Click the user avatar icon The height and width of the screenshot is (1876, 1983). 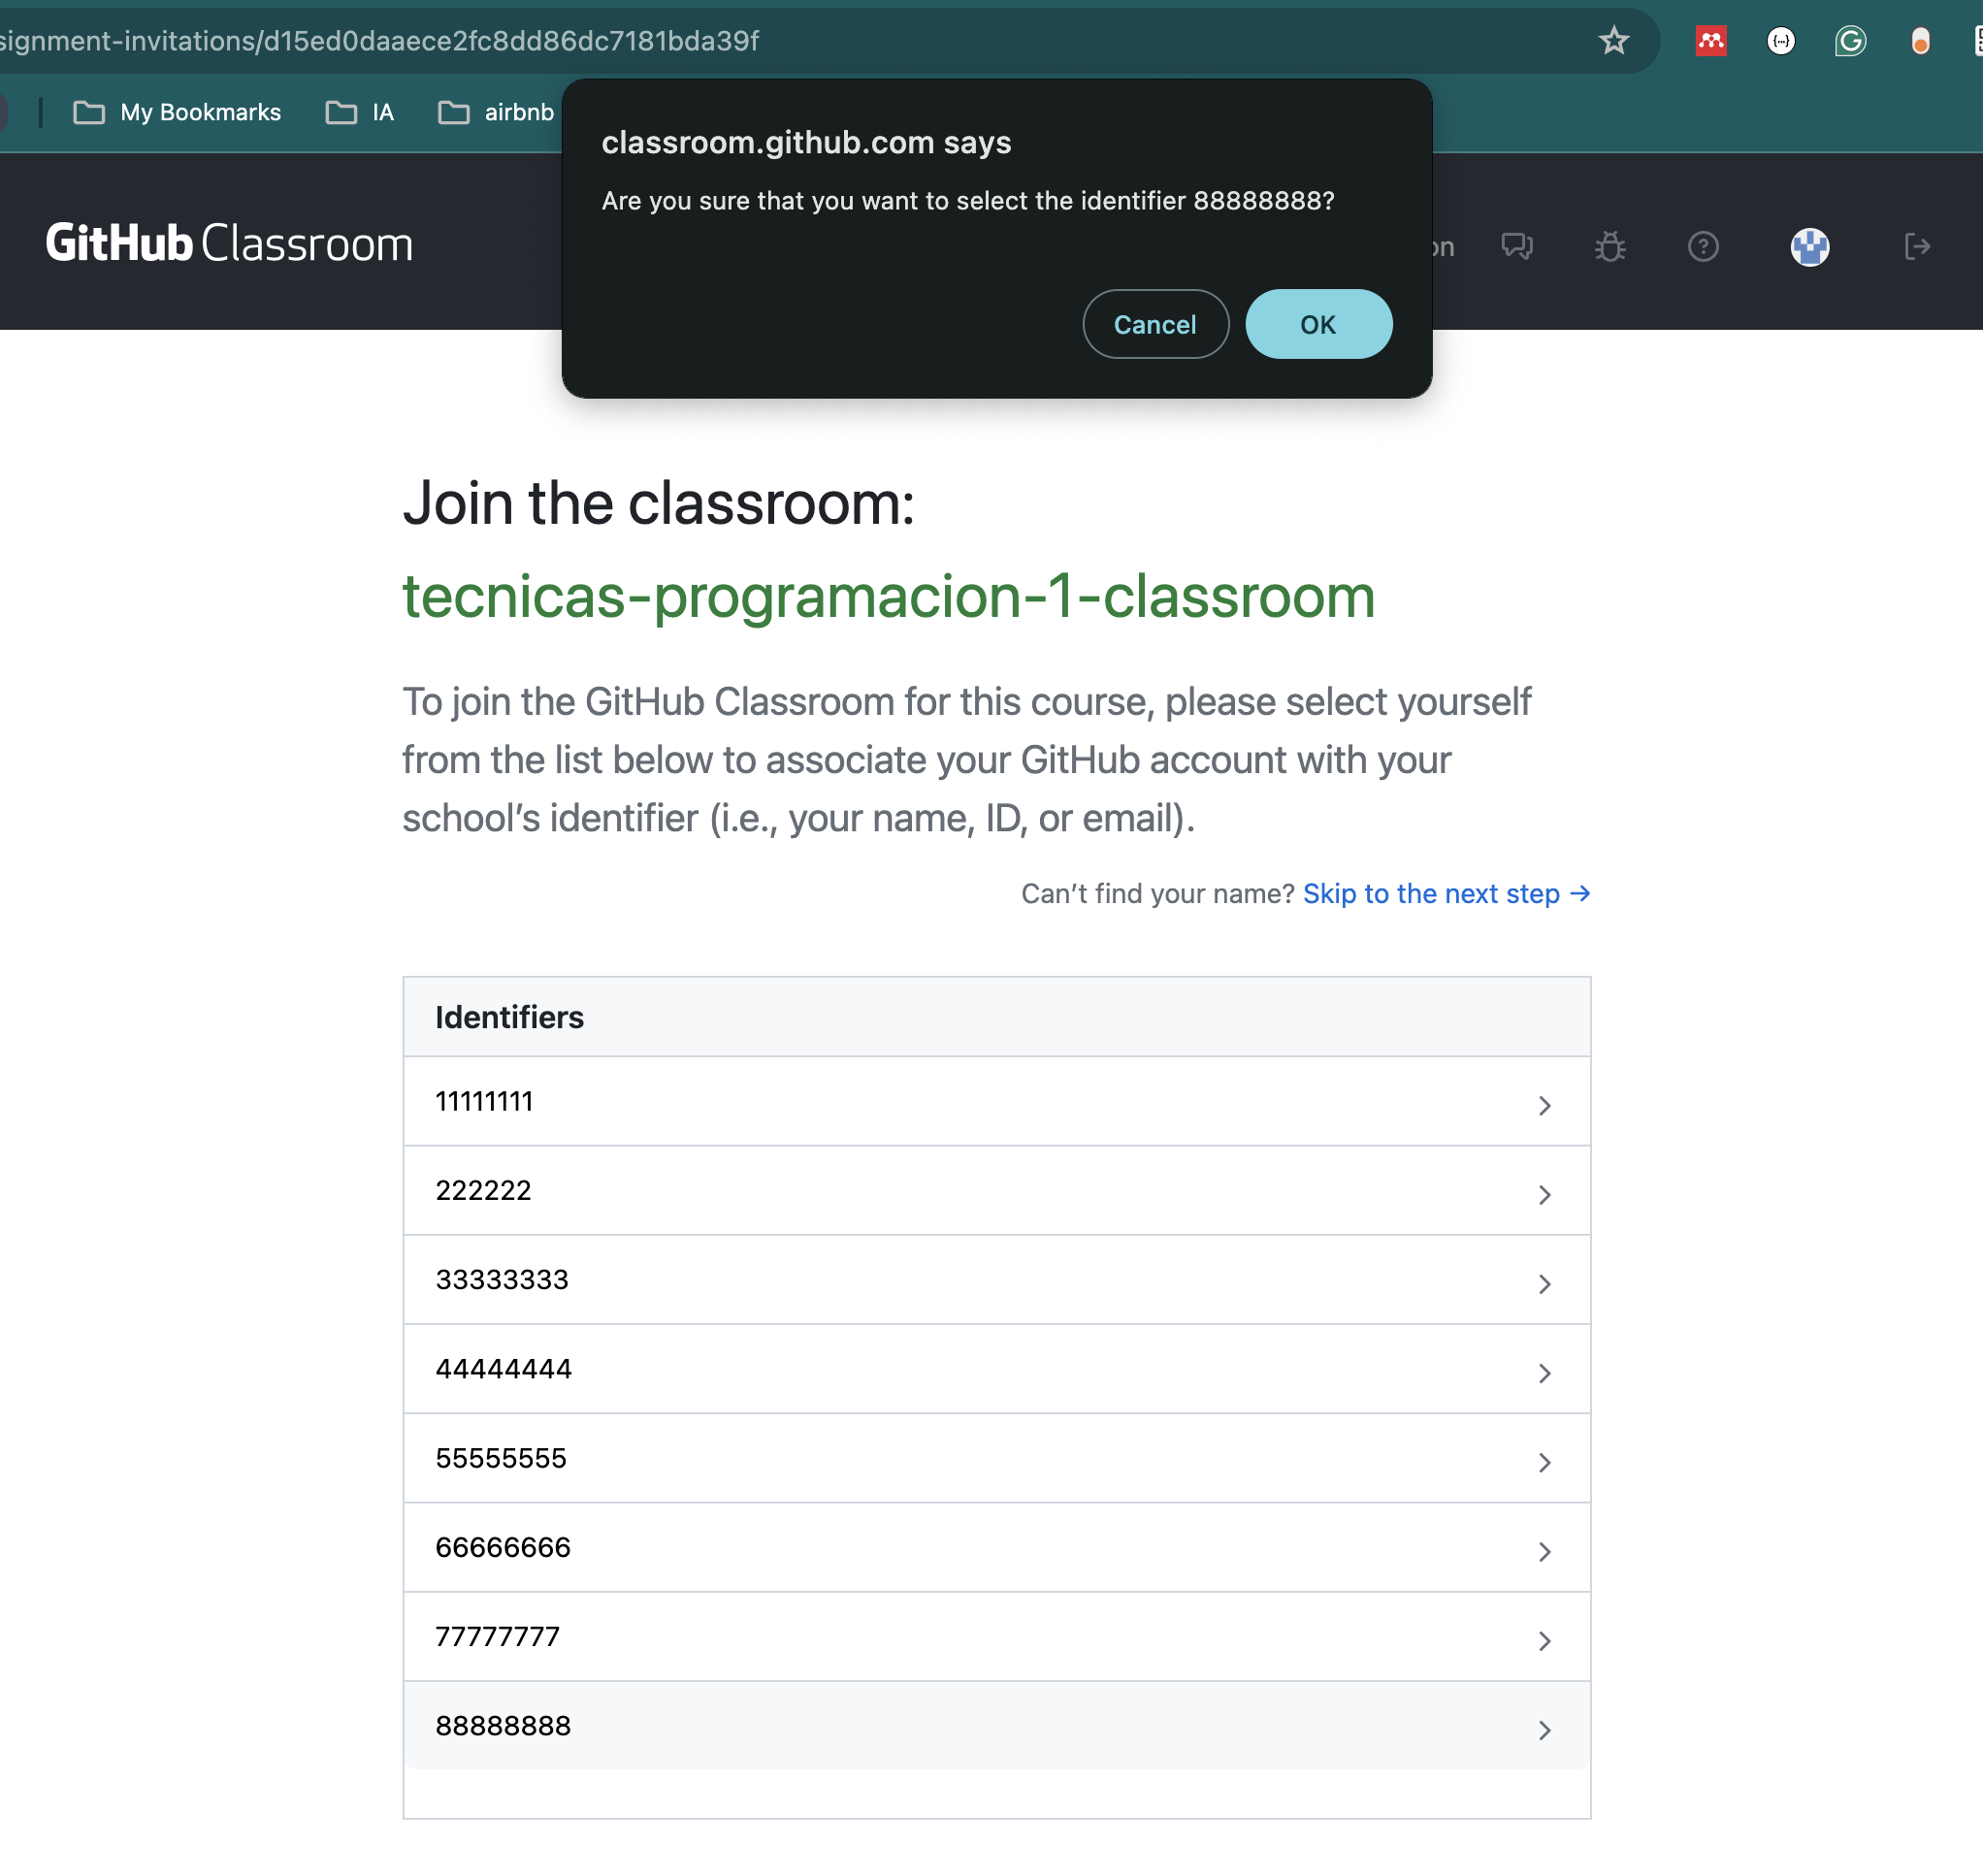coord(1809,246)
